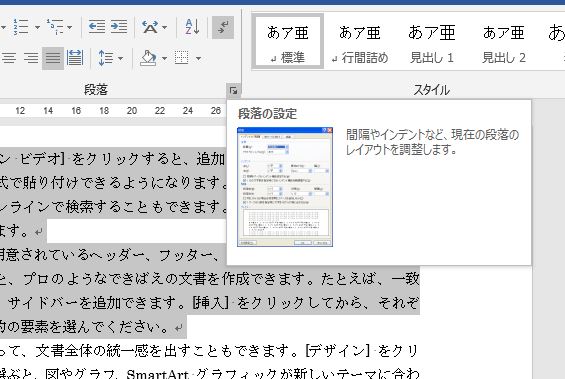The image size is (565, 379).
Task: Center-align the paragraph text
Action: [9, 58]
